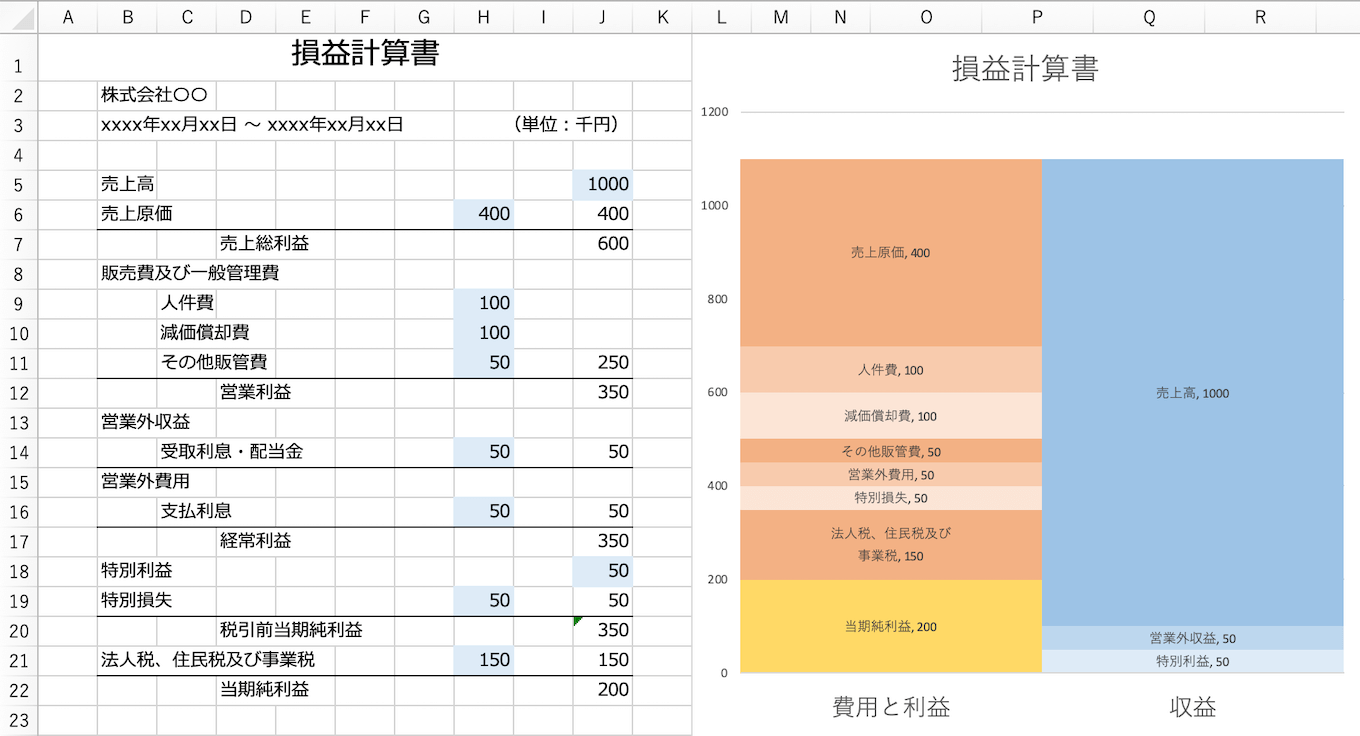1360x736 pixels.
Task: Click the 150 cell in column H
Action: click(x=484, y=660)
